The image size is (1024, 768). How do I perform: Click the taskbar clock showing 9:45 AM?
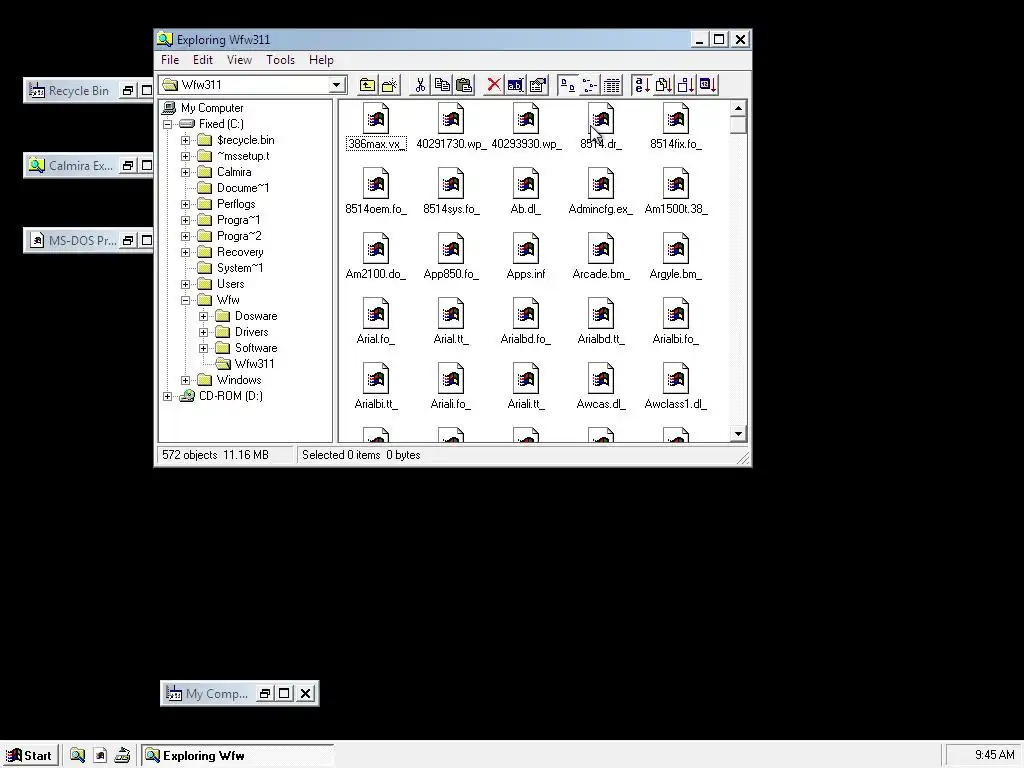click(x=994, y=755)
